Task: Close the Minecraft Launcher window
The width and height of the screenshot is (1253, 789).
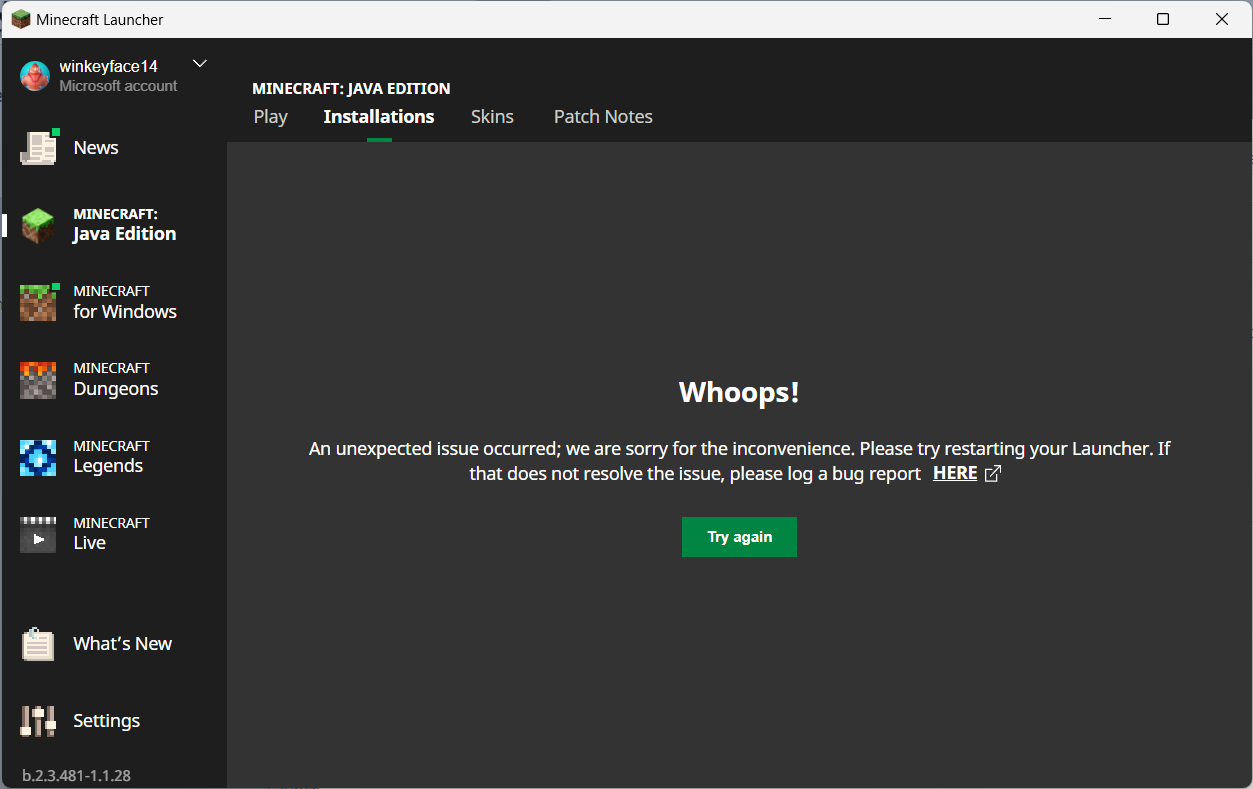Action: tap(1222, 19)
